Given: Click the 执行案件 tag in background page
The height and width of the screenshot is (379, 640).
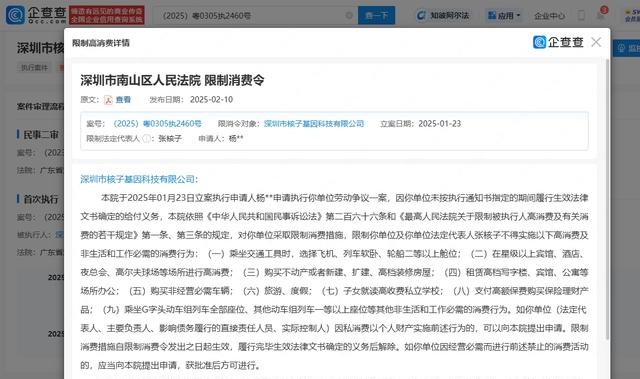Looking at the screenshot, I should (x=34, y=68).
